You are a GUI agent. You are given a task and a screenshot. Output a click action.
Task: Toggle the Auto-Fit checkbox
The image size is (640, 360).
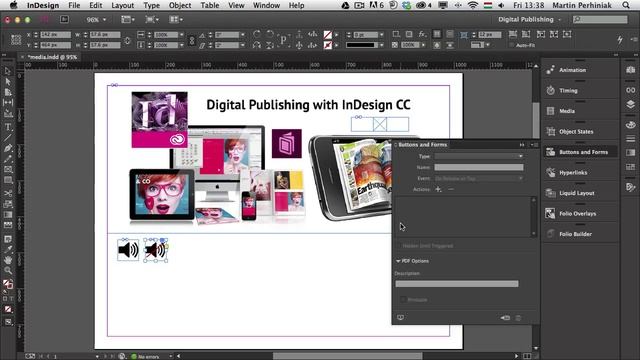coord(511,45)
